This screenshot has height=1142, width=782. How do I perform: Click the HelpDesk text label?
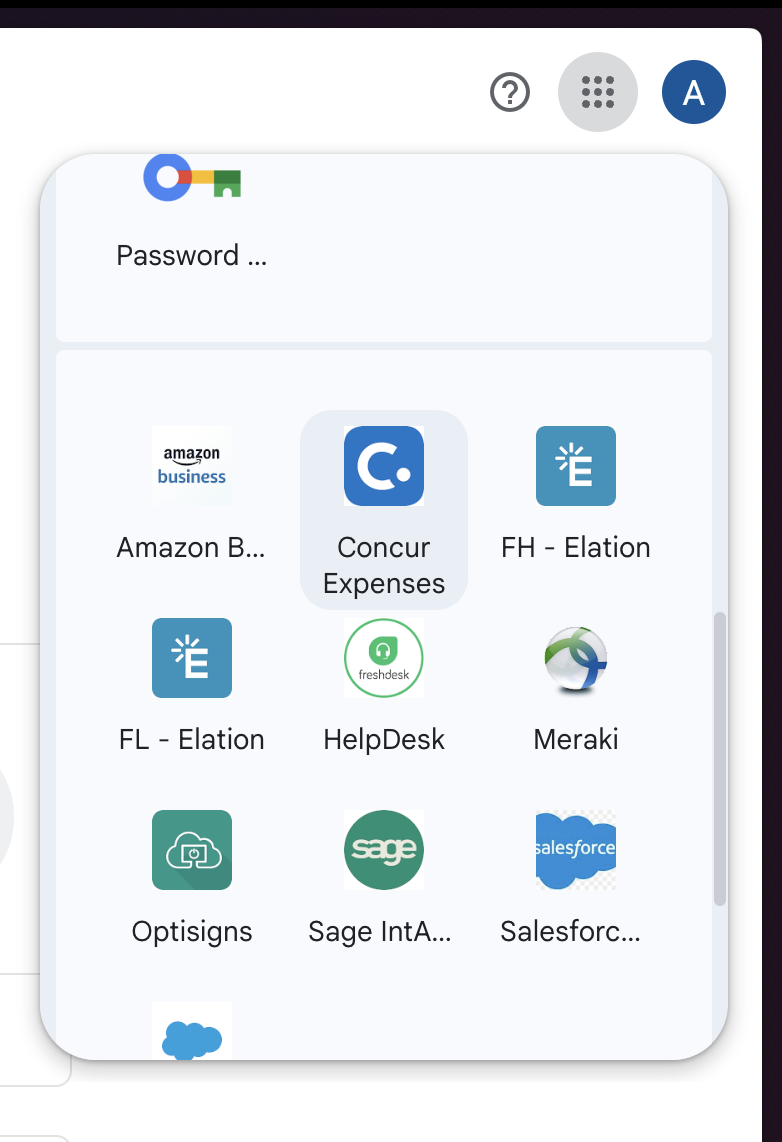click(x=384, y=740)
